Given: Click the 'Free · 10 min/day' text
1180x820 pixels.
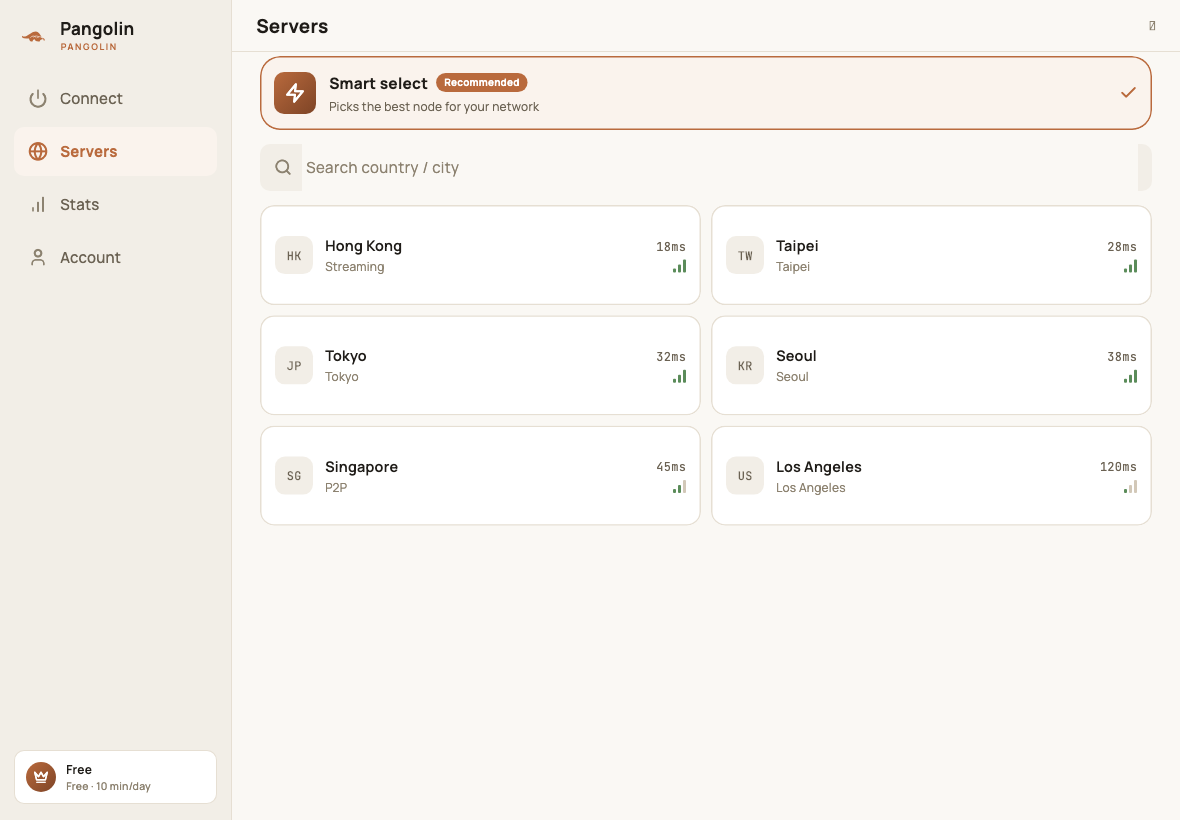Looking at the screenshot, I should [x=108, y=786].
